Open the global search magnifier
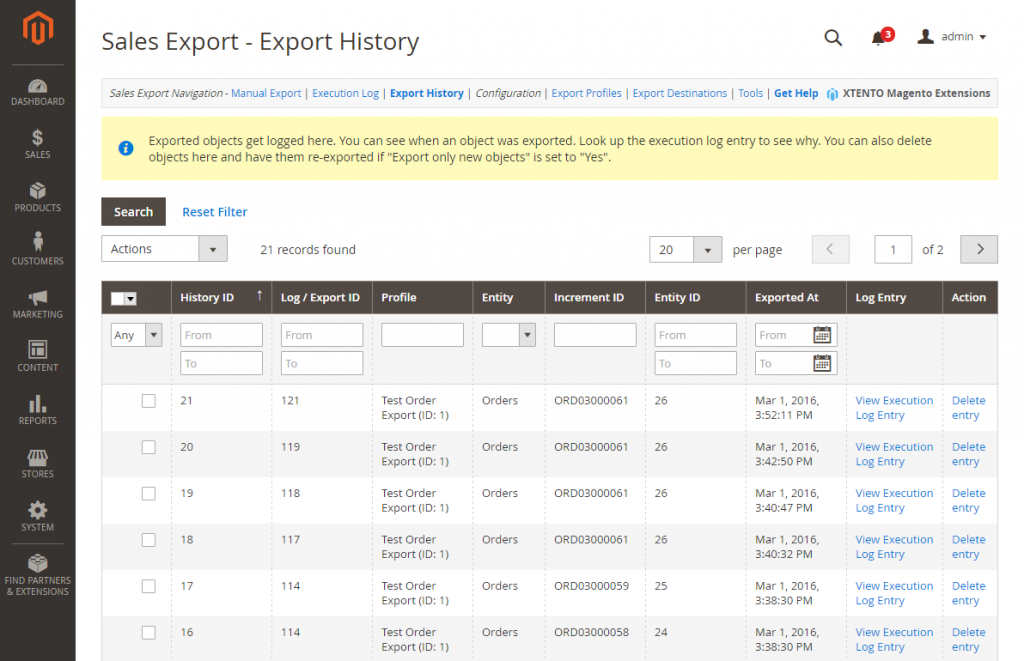Screen dimensions: 1024x661 click(833, 37)
